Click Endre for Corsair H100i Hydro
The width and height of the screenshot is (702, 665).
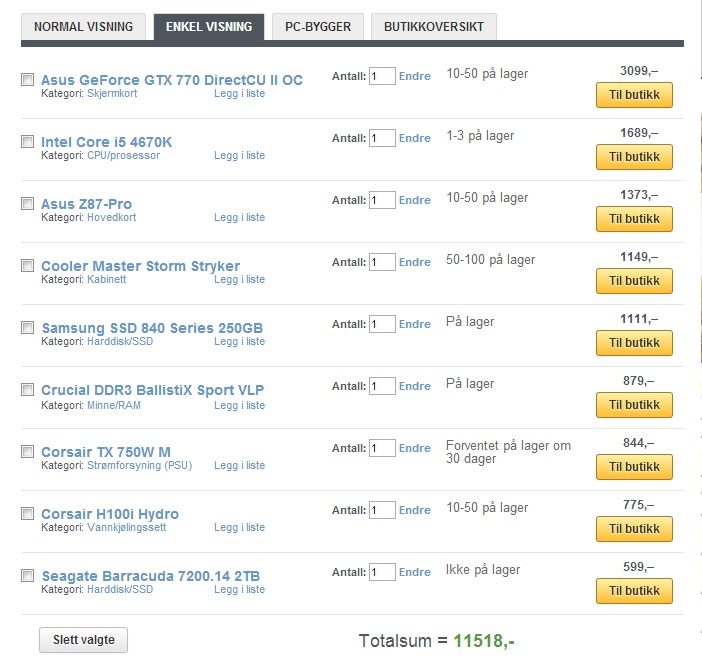click(415, 510)
